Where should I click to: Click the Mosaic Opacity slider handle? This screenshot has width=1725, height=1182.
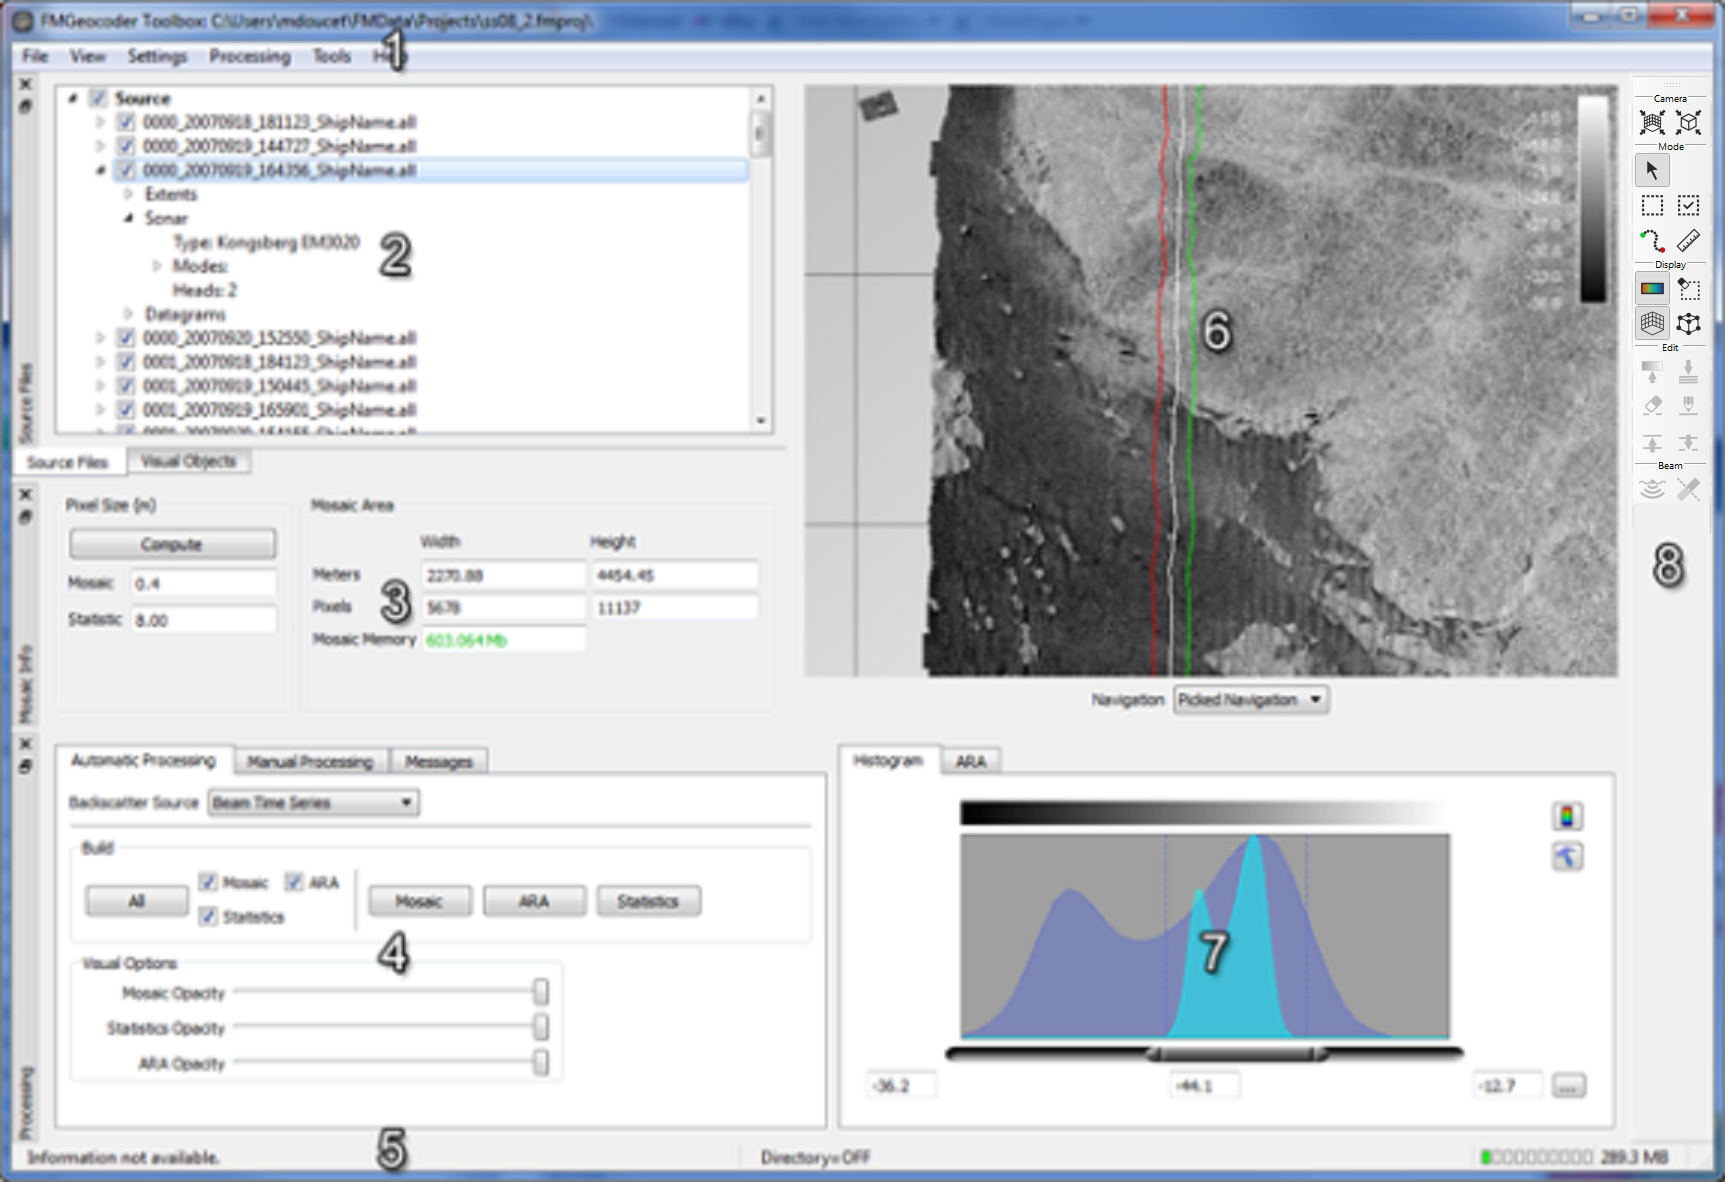[x=540, y=992]
